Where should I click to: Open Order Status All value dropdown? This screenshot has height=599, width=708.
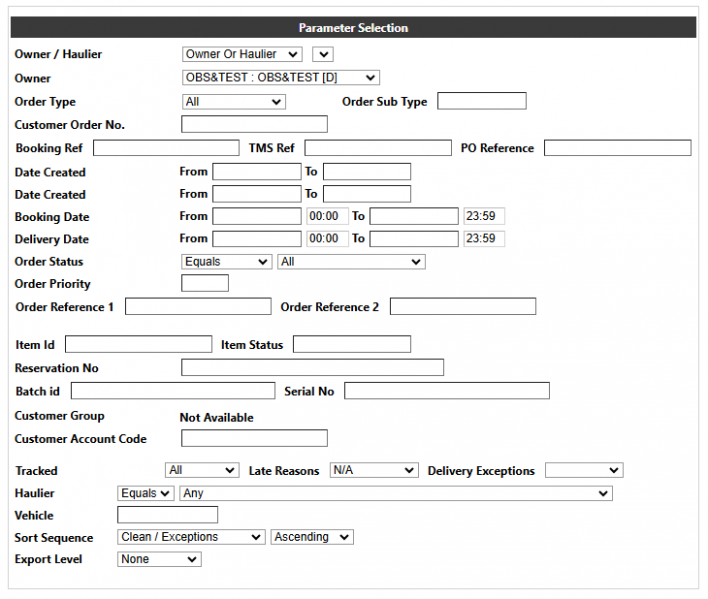click(351, 262)
